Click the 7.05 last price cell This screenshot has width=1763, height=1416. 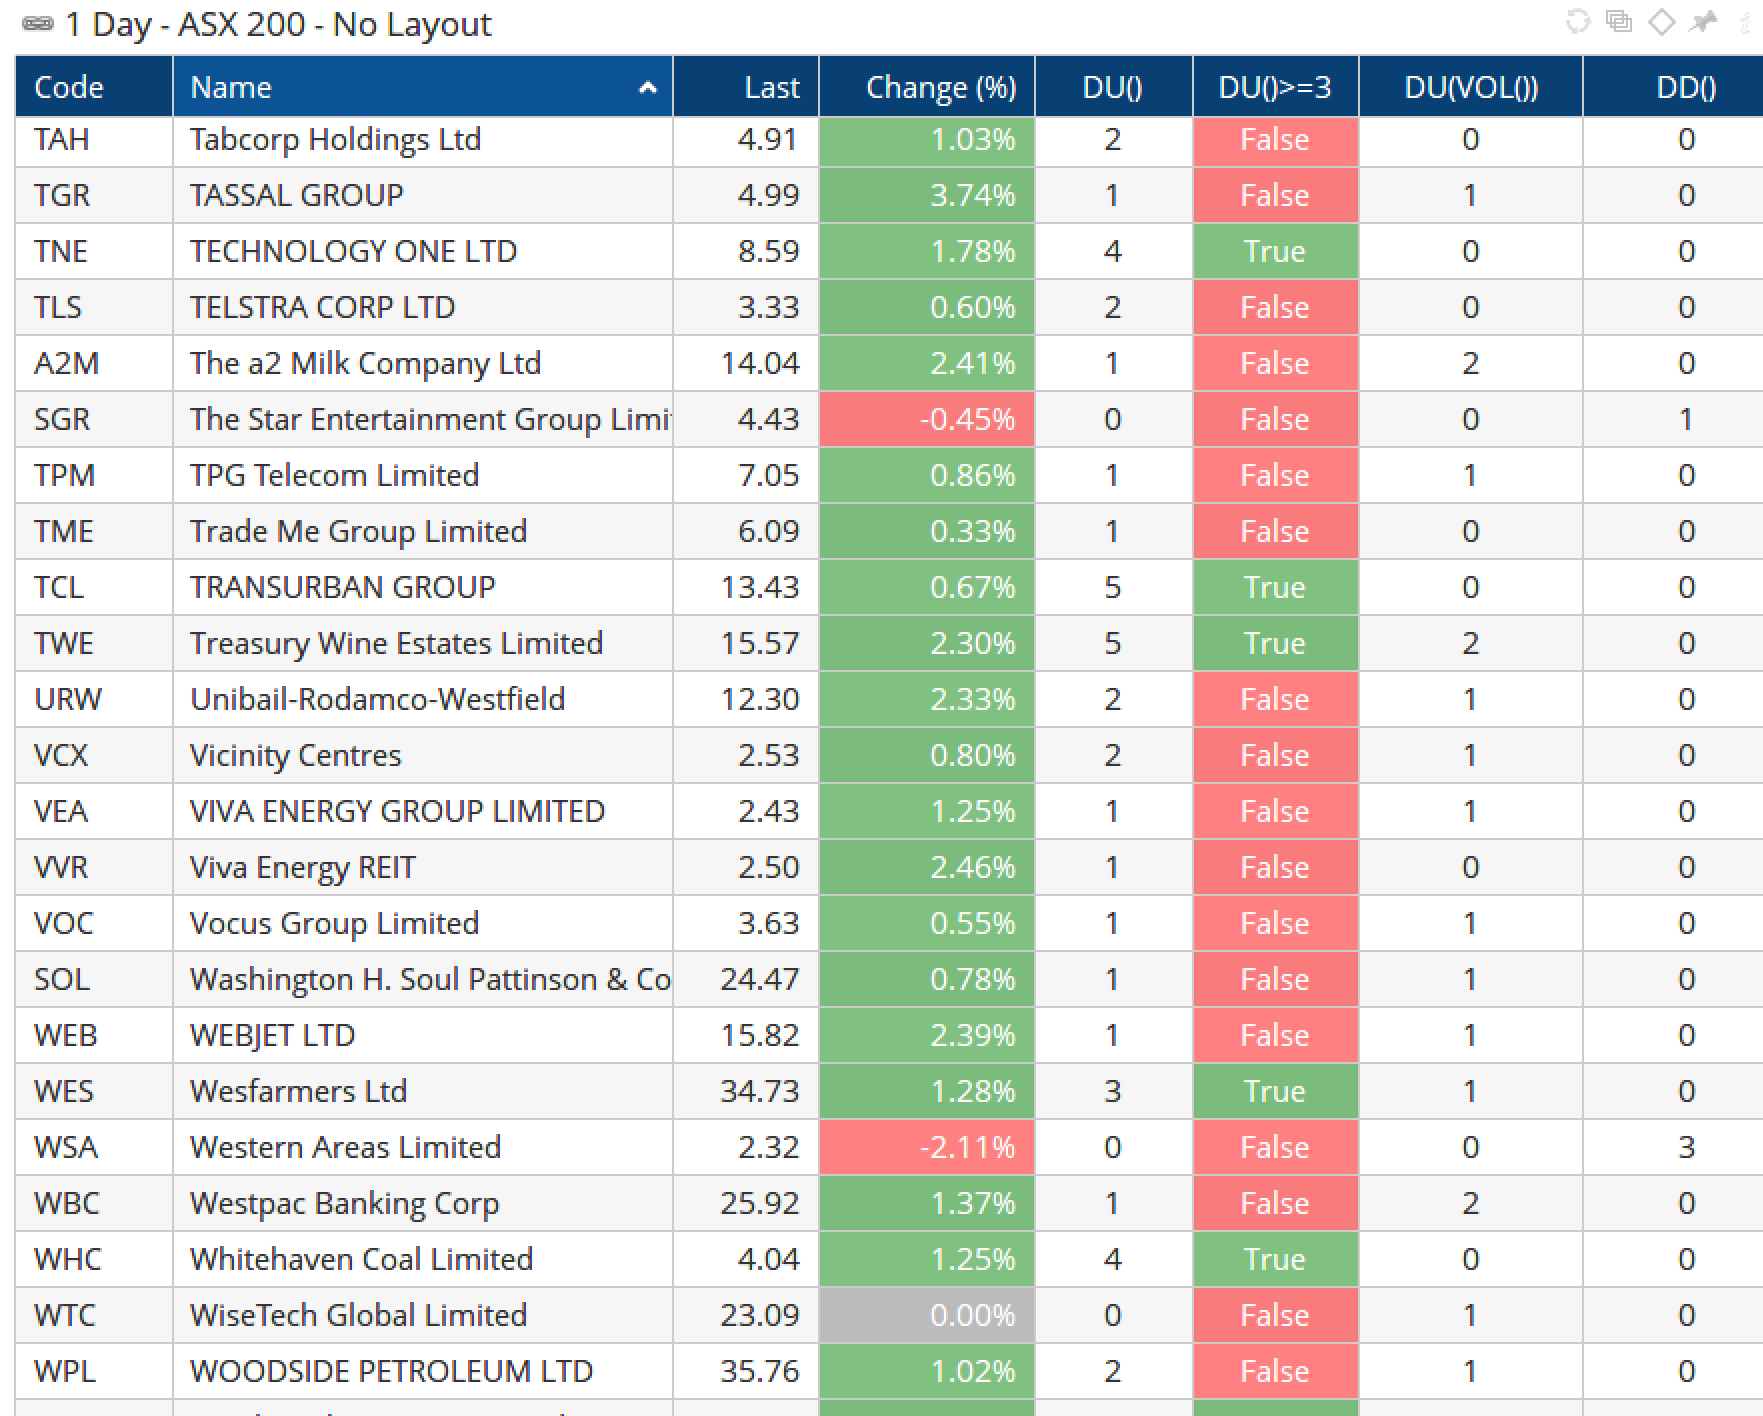[746, 475]
